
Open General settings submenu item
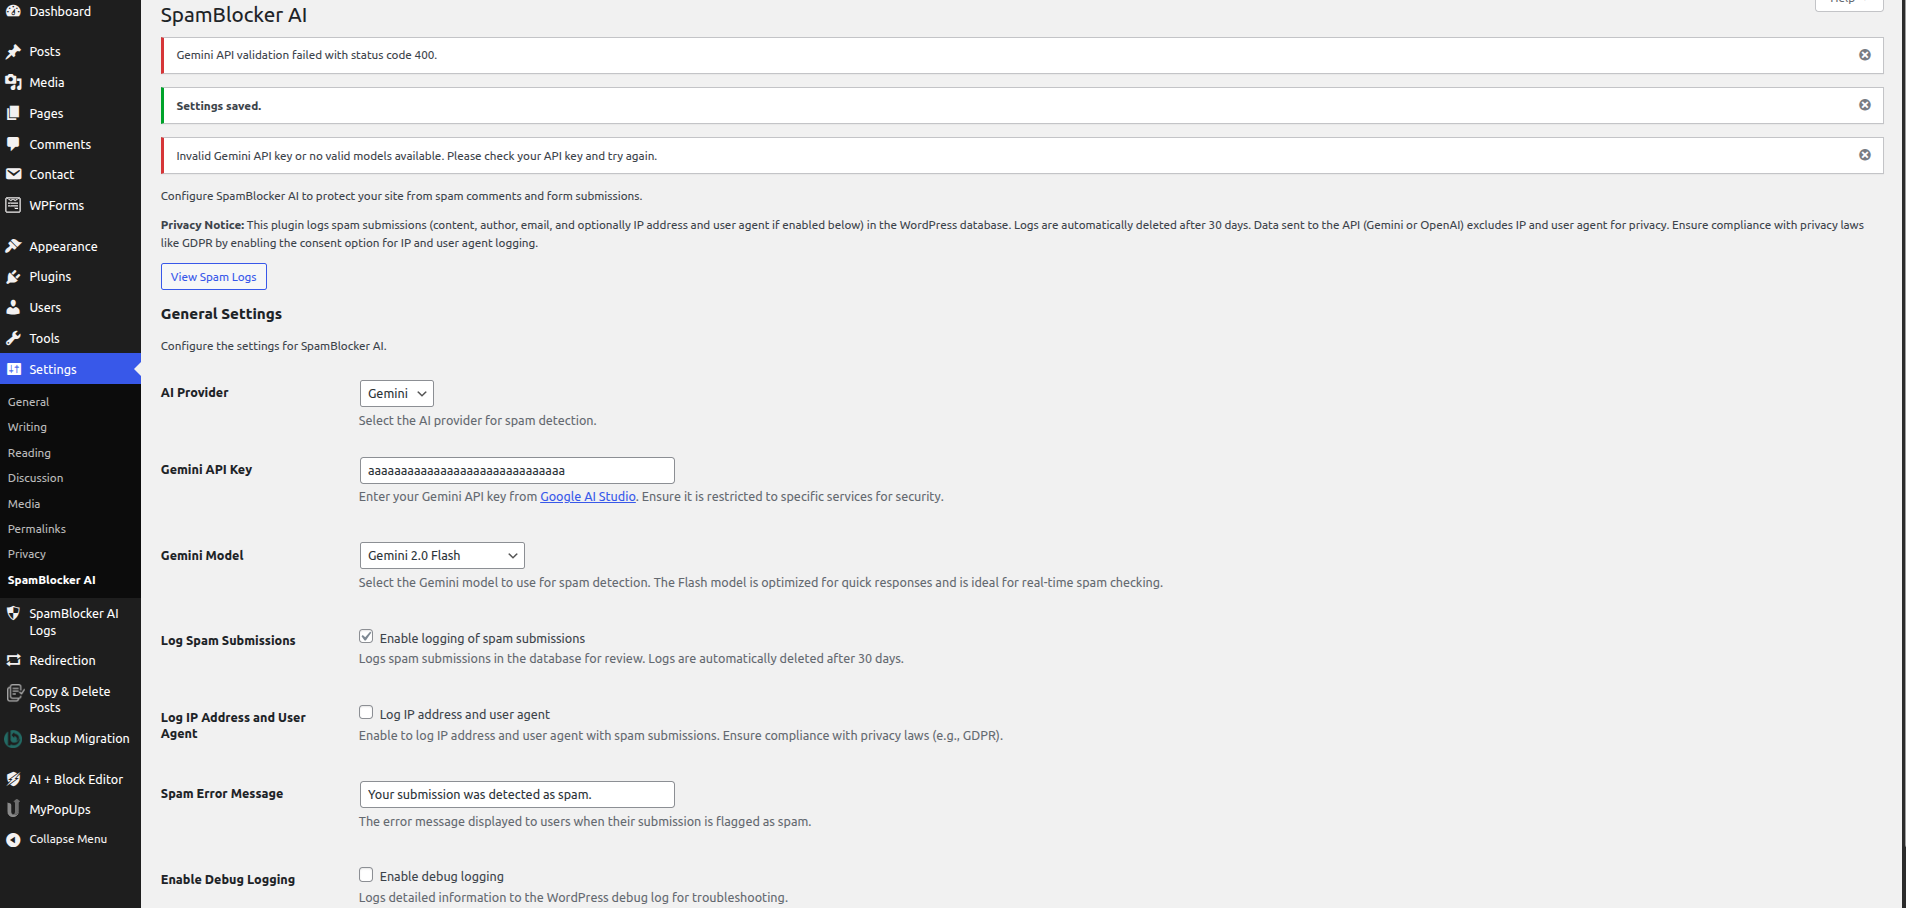point(28,402)
